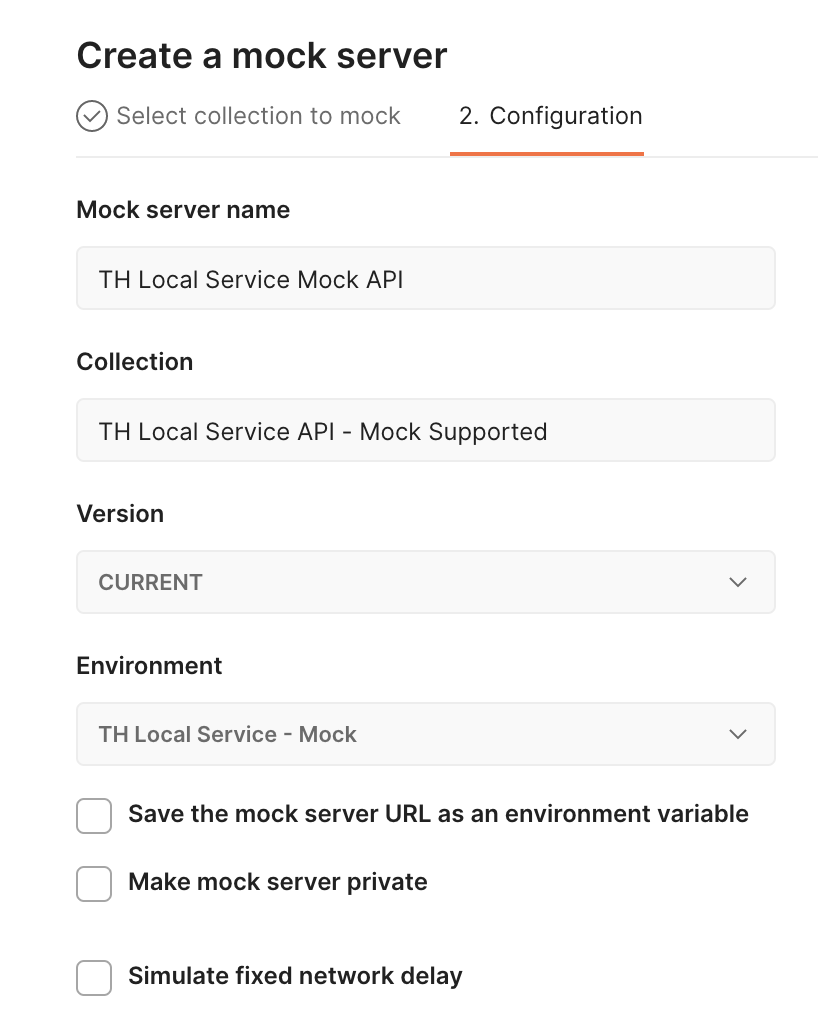Click the "Mock server name" field label
Viewport: 818px width, 1024px height.
click(183, 210)
